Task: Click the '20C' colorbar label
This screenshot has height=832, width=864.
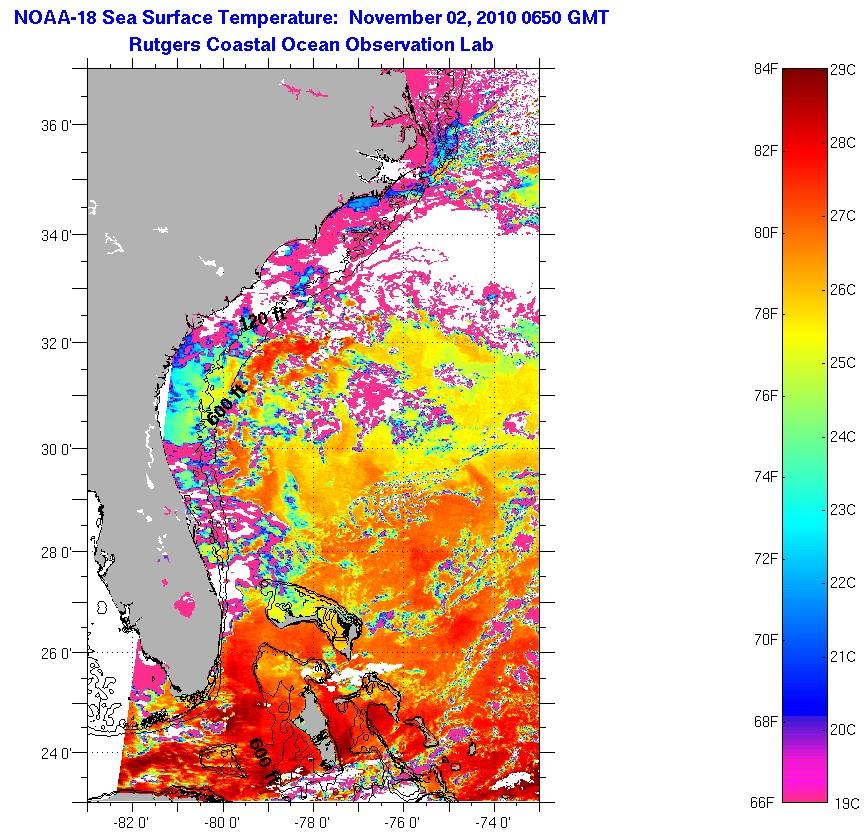Action: coord(843,730)
